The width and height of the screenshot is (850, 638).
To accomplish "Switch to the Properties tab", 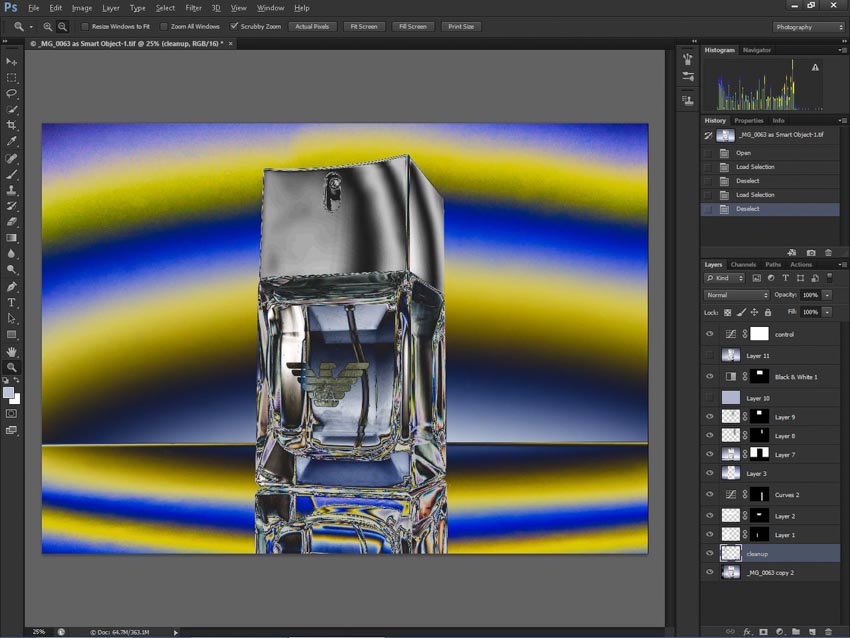I will click(749, 120).
